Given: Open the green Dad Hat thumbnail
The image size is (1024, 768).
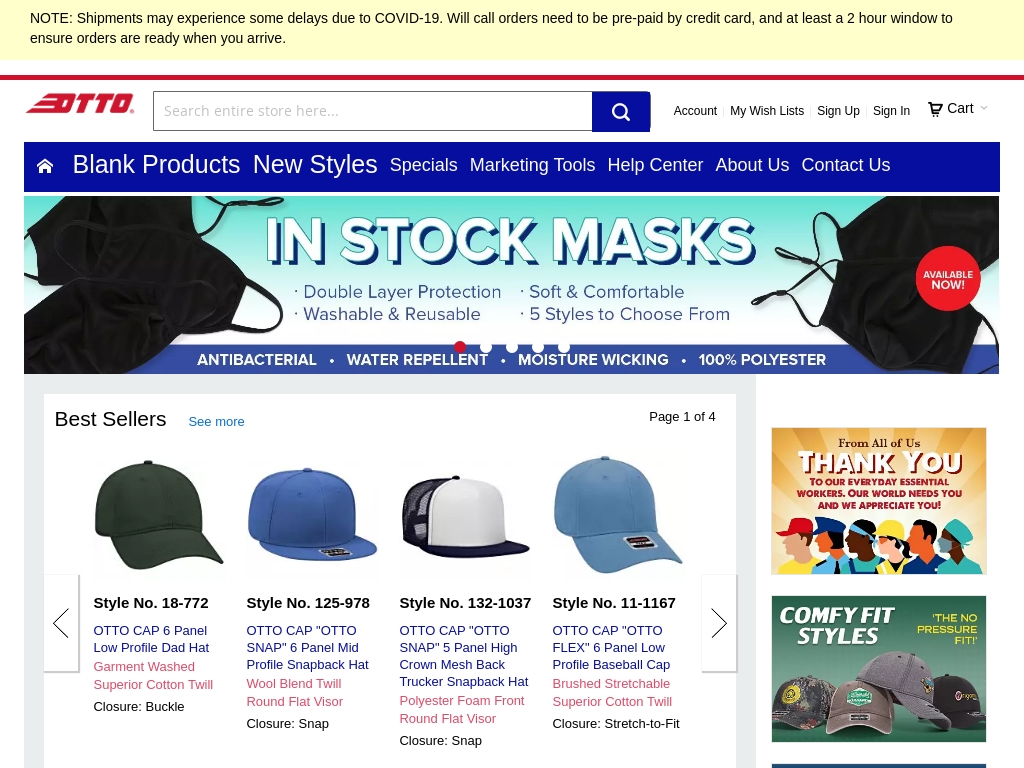Looking at the screenshot, I should tap(159, 516).
